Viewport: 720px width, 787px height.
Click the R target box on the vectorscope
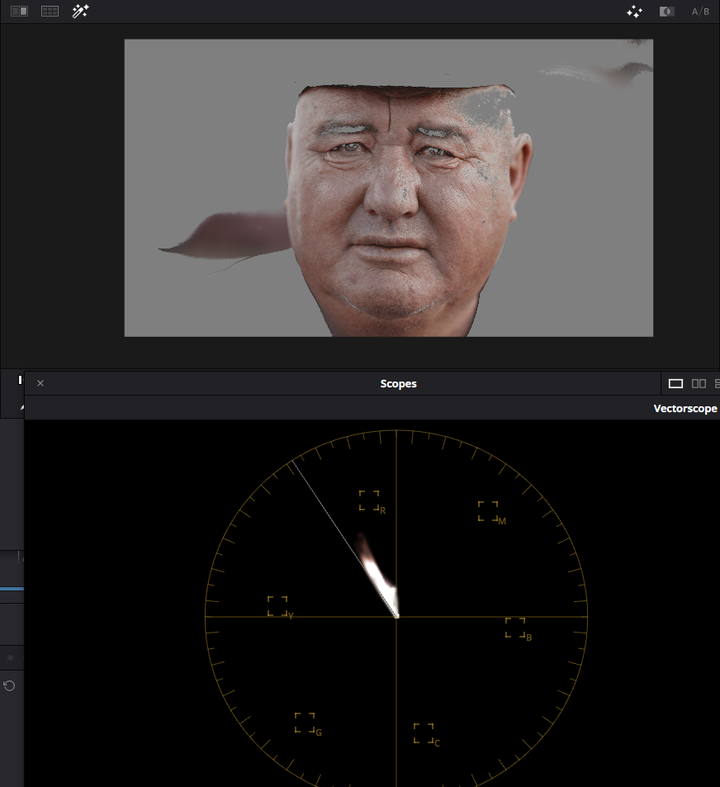click(x=369, y=500)
